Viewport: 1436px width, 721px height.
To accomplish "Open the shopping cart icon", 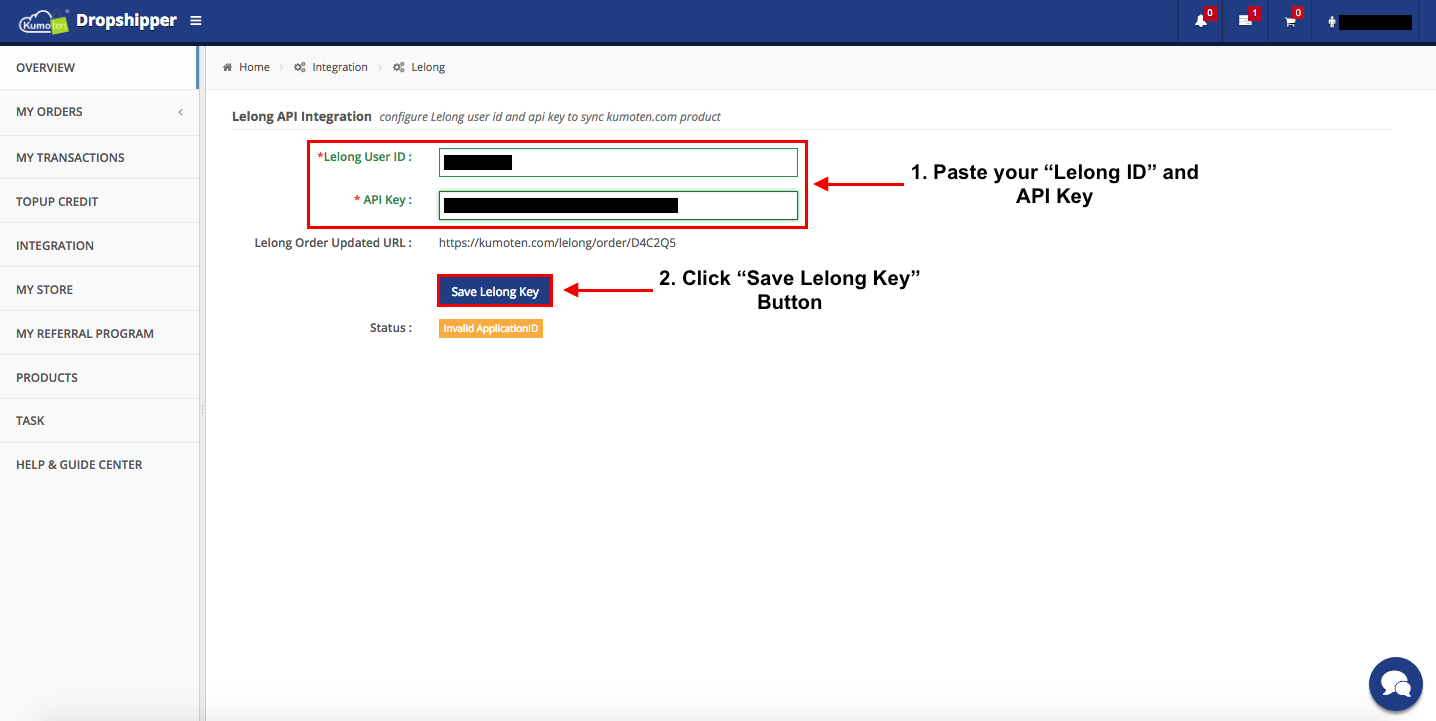I will (x=1290, y=21).
